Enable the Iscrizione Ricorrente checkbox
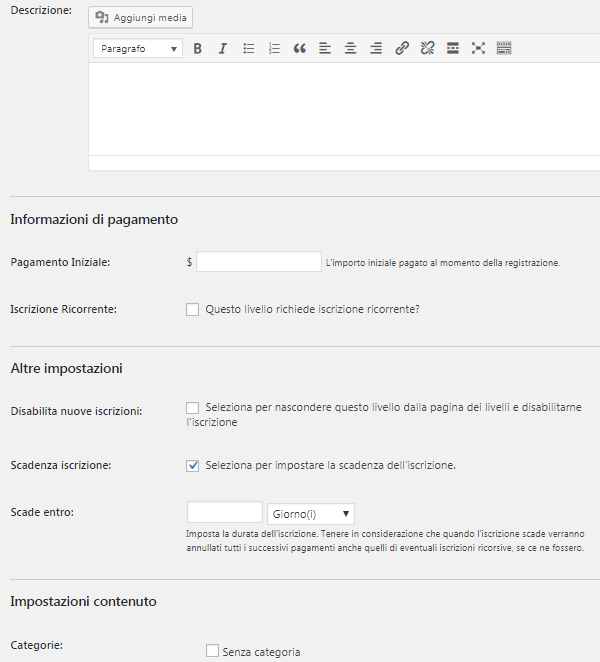 coord(193,310)
